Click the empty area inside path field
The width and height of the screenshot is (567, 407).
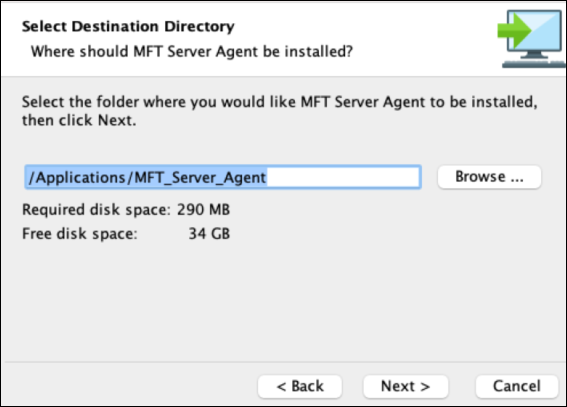point(344,177)
